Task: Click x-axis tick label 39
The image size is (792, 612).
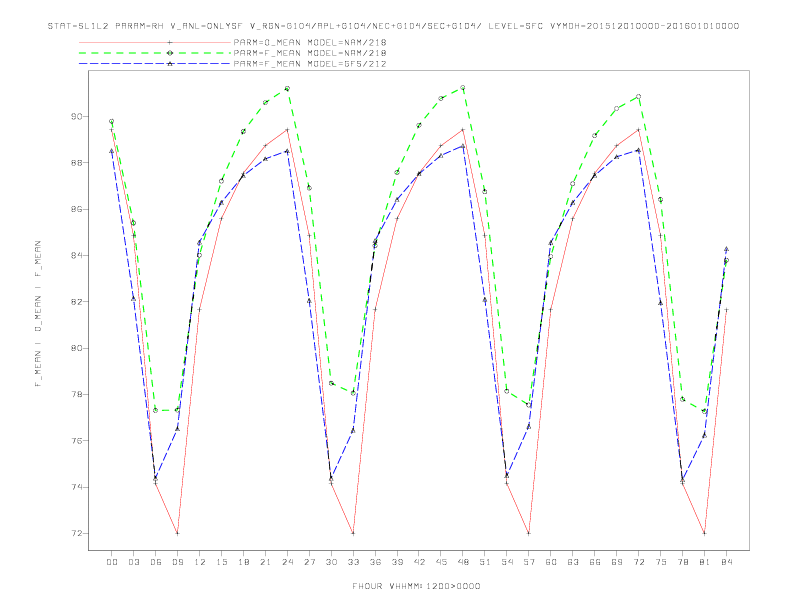Action: [398, 562]
